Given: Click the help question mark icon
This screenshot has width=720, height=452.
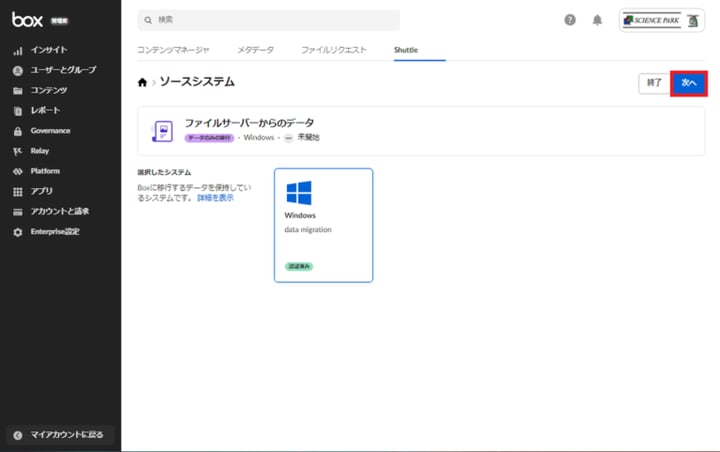Looking at the screenshot, I should click(x=570, y=20).
